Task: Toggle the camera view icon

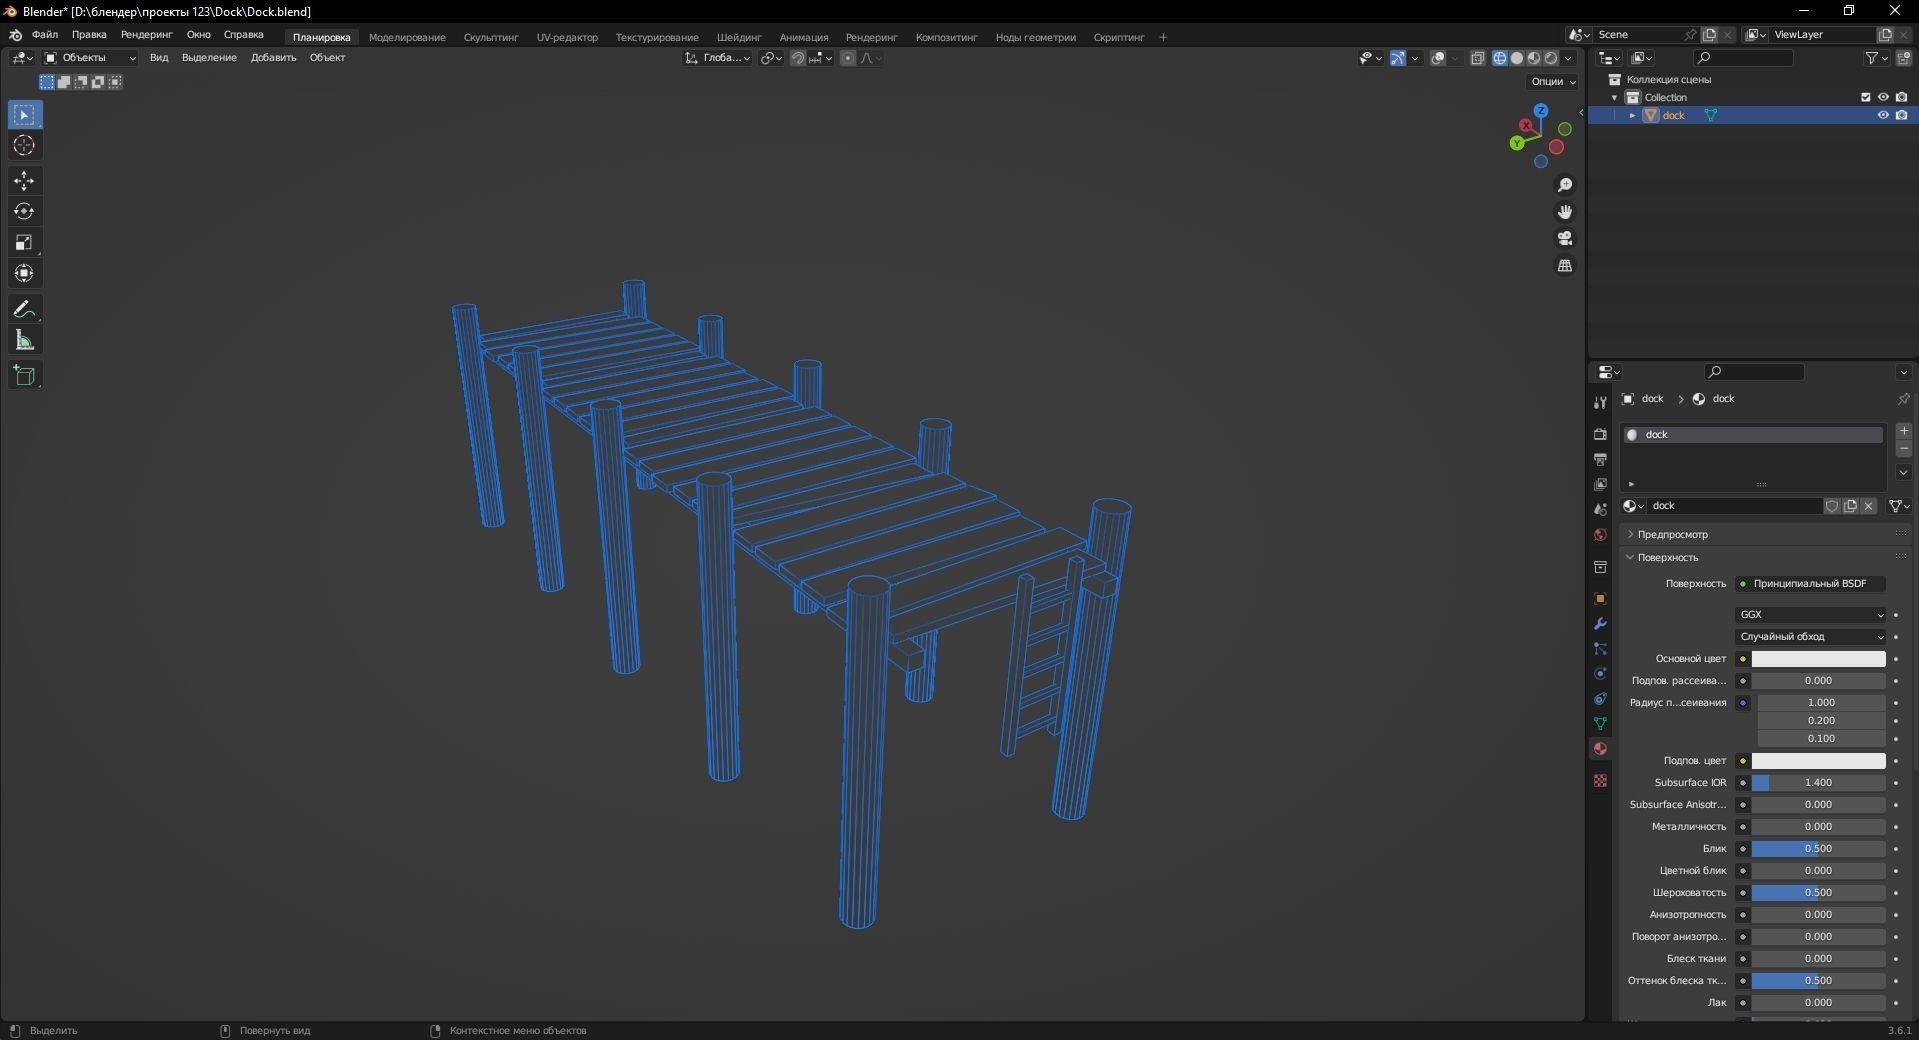Action: coord(1565,238)
